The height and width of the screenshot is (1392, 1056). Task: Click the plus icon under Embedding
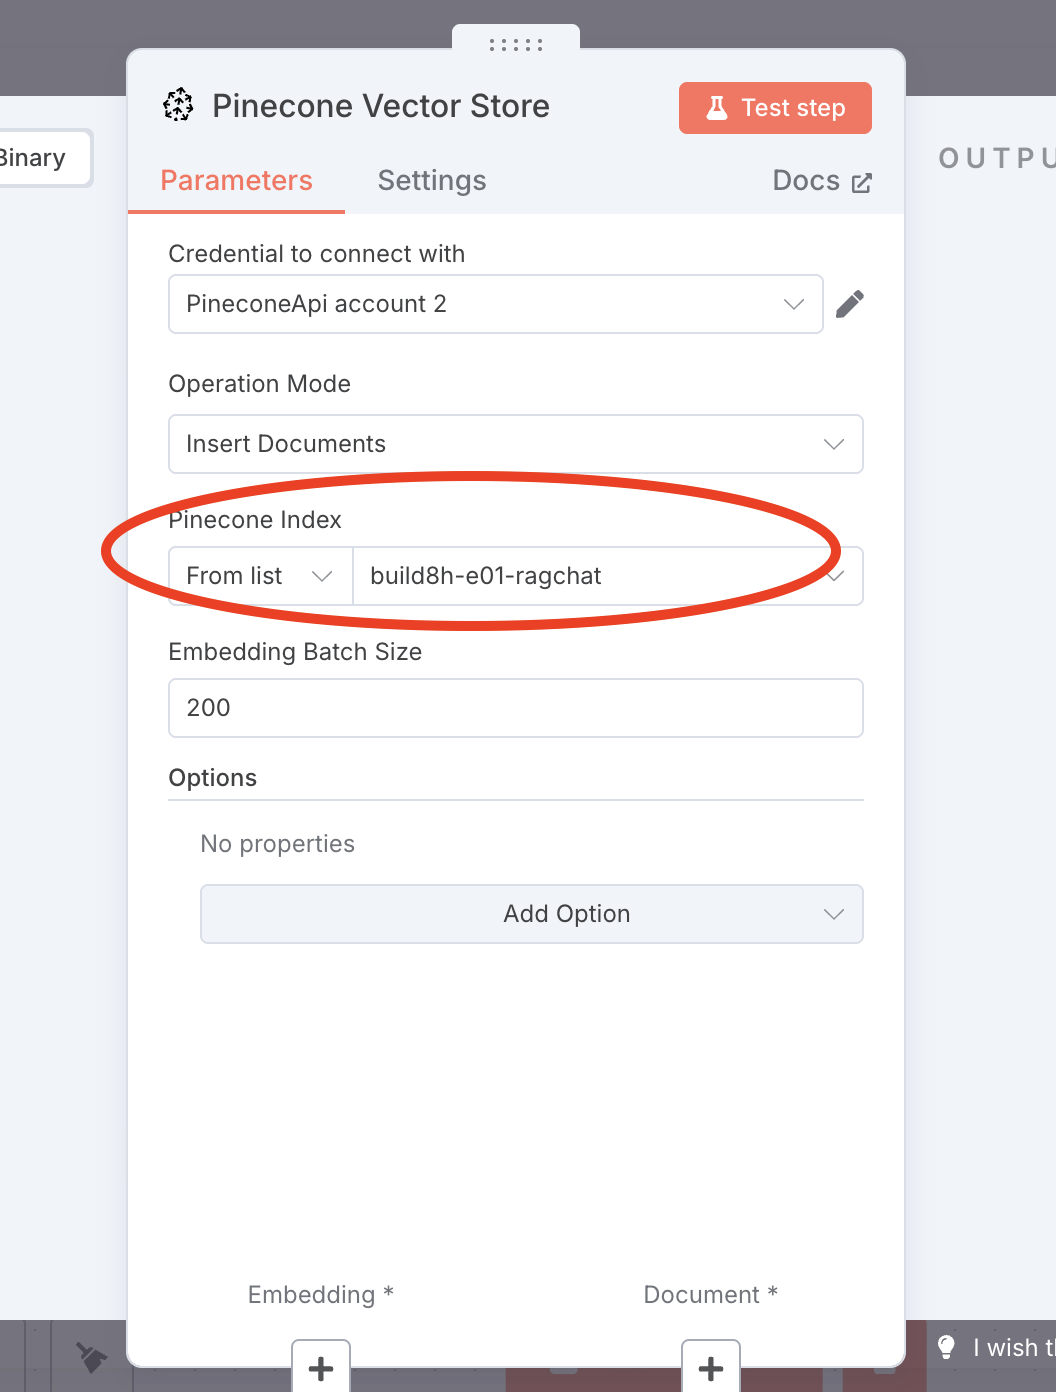point(321,1367)
